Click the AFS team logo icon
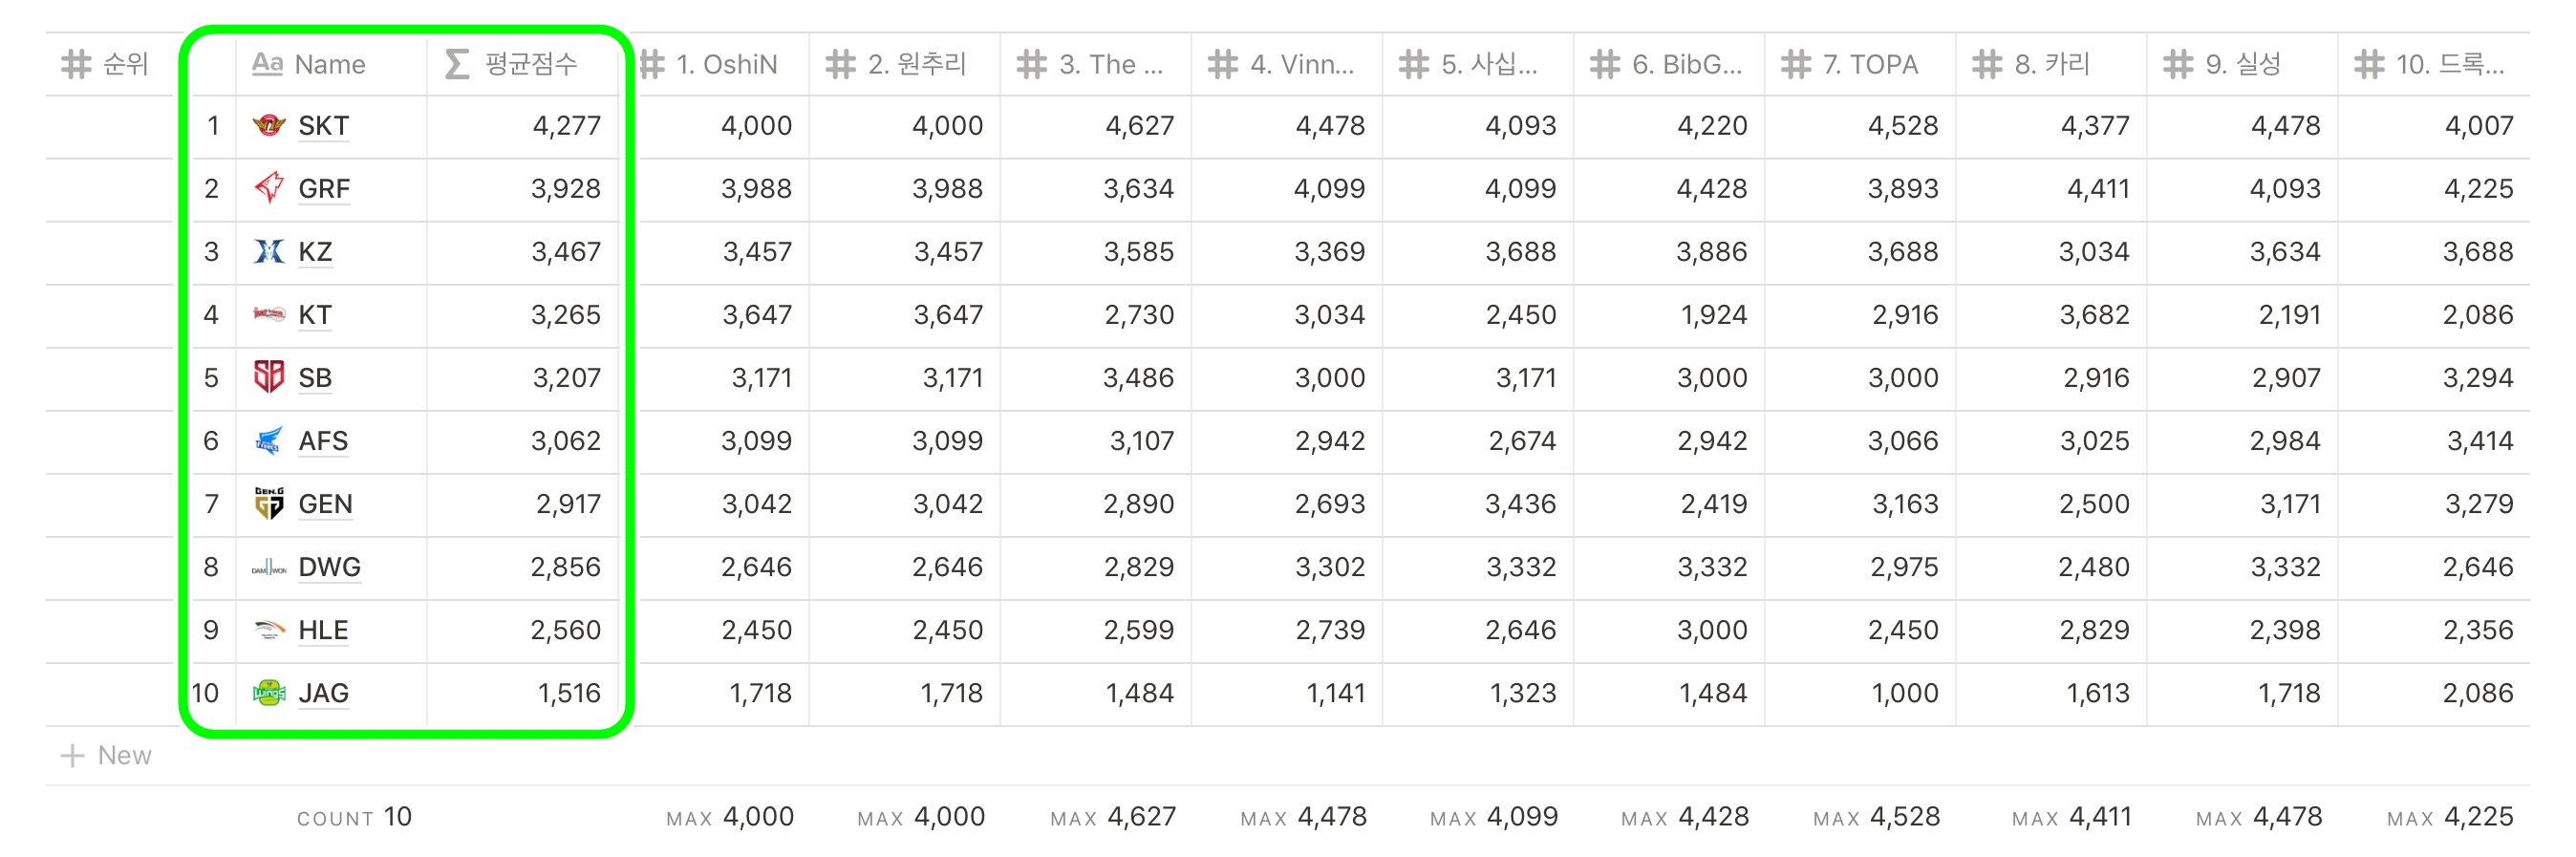The height and width of the screenshot is (857, 2576). click(268, 440)
